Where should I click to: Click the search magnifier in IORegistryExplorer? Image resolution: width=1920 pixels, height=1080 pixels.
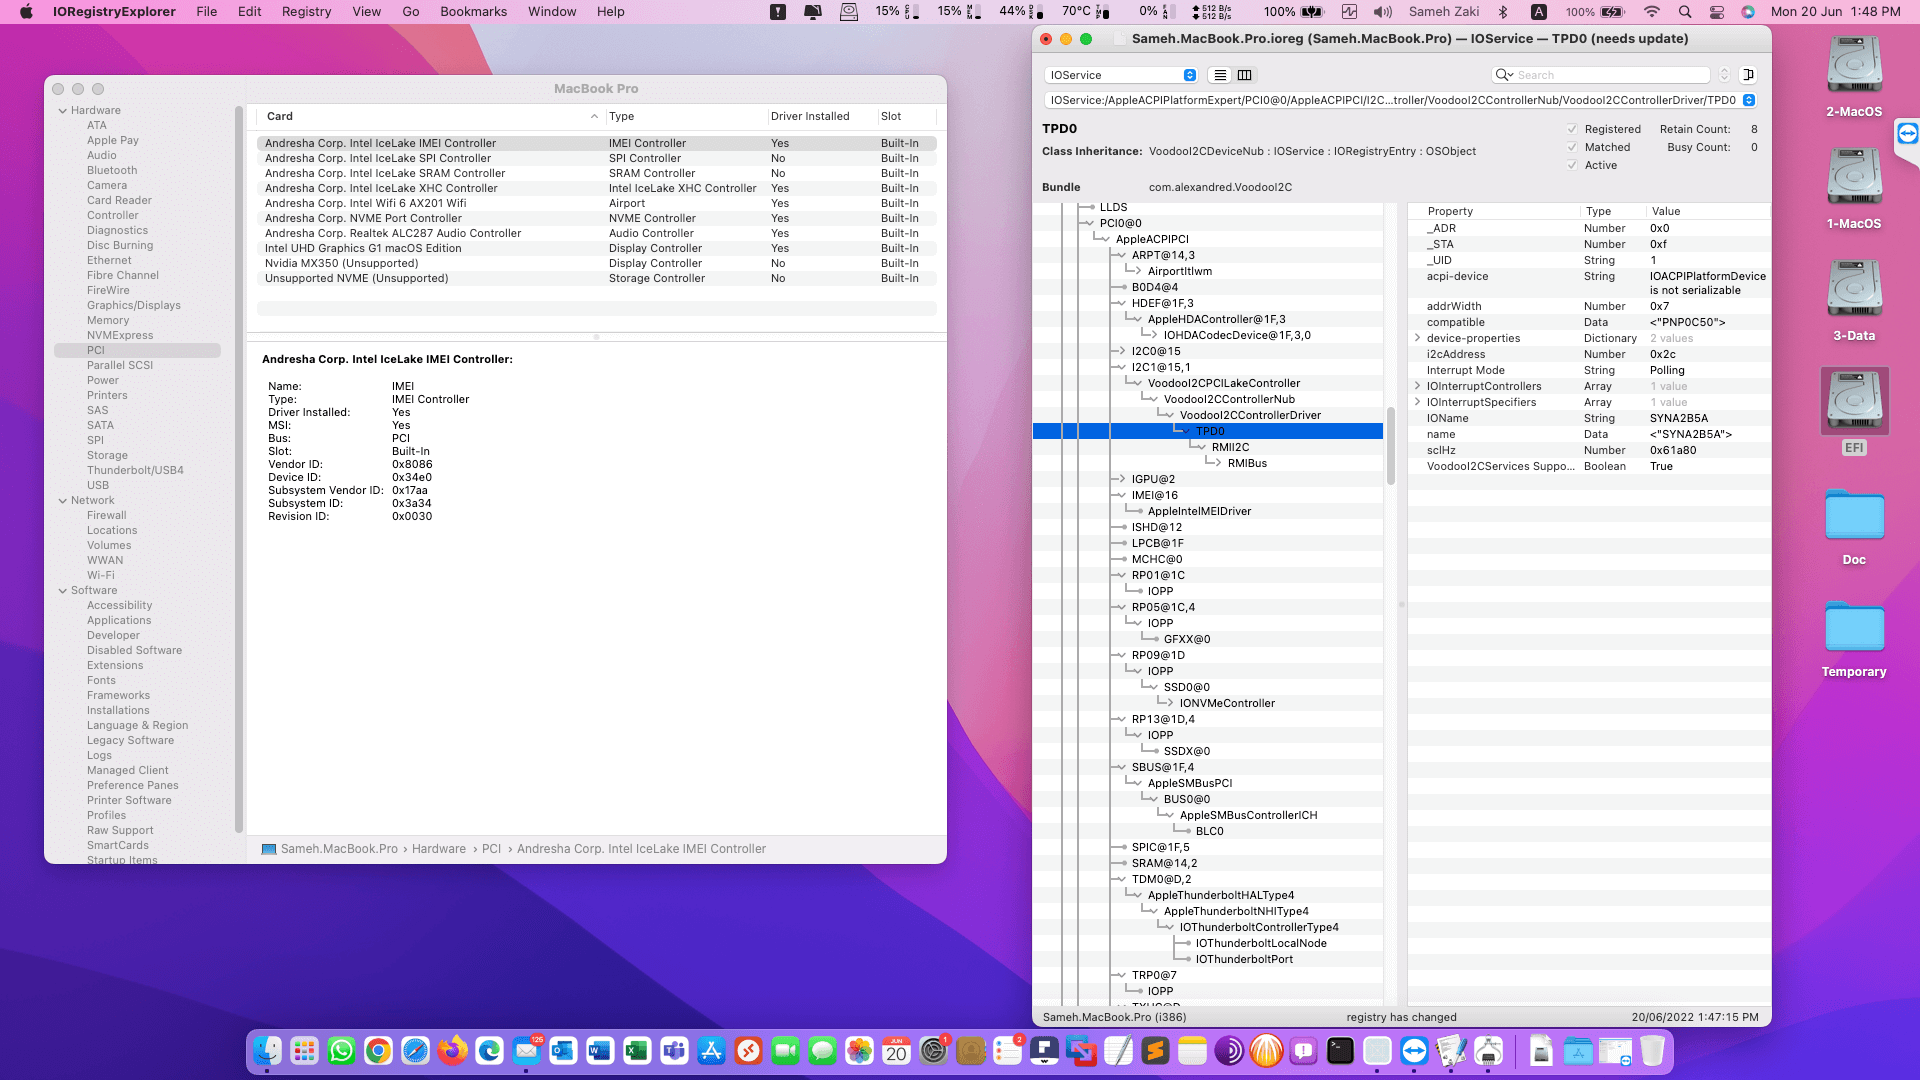click(1503, 75)
